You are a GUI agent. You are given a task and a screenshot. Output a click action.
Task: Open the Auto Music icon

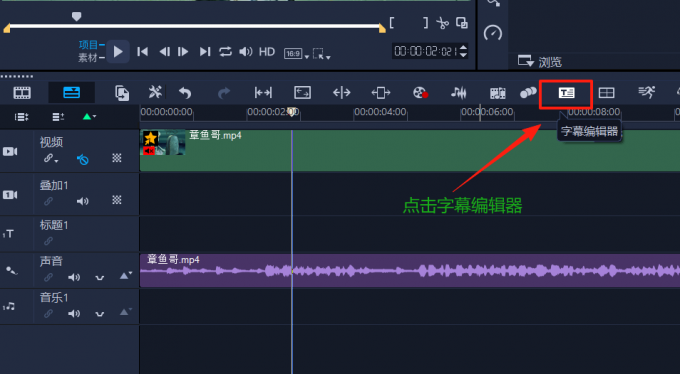498,93
